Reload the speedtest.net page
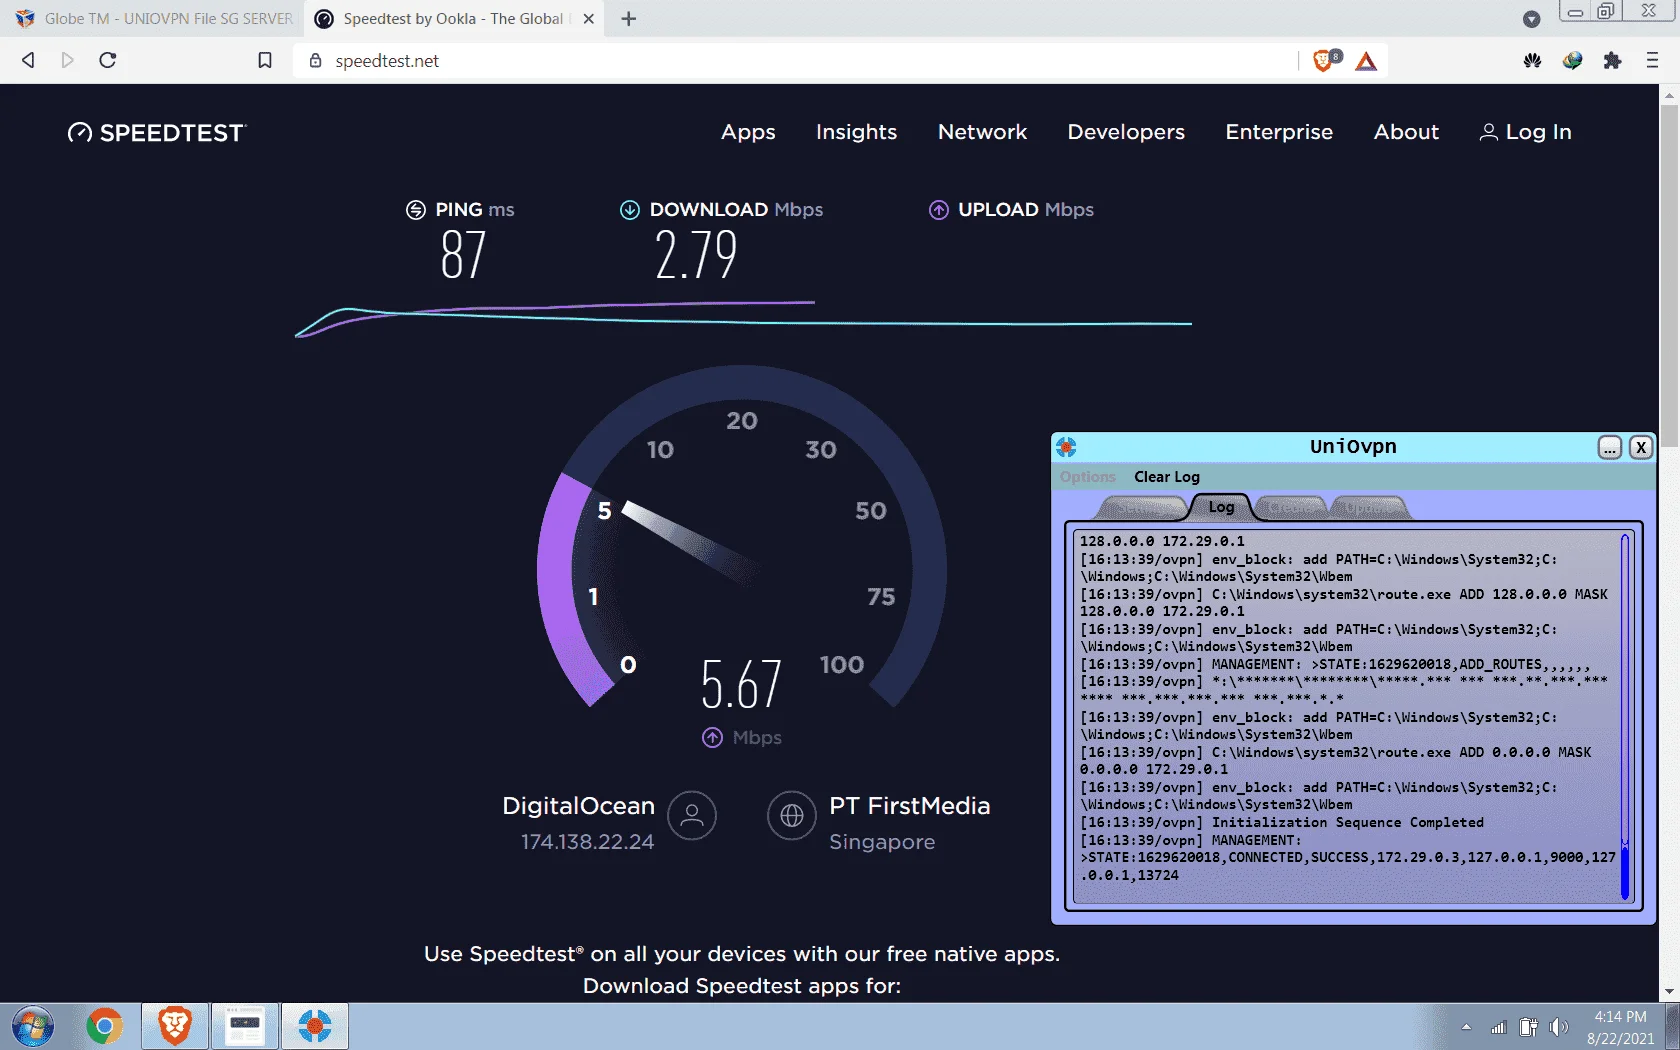The height and width of the screenshot is (1050, 1680). point(108,60)
